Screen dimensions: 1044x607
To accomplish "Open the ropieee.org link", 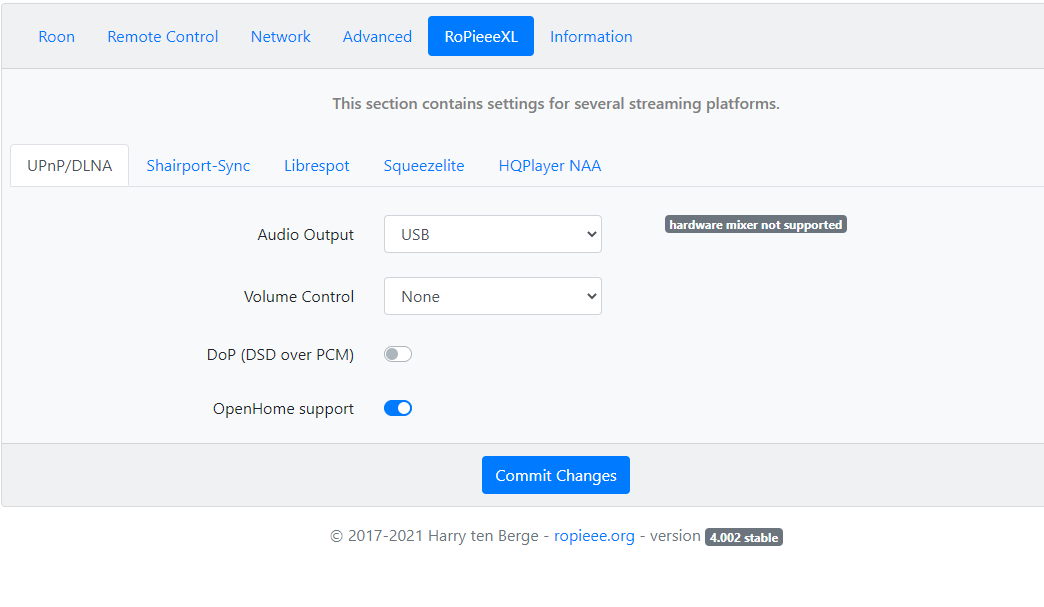I will pyautogui.click(x=595, y=536).
